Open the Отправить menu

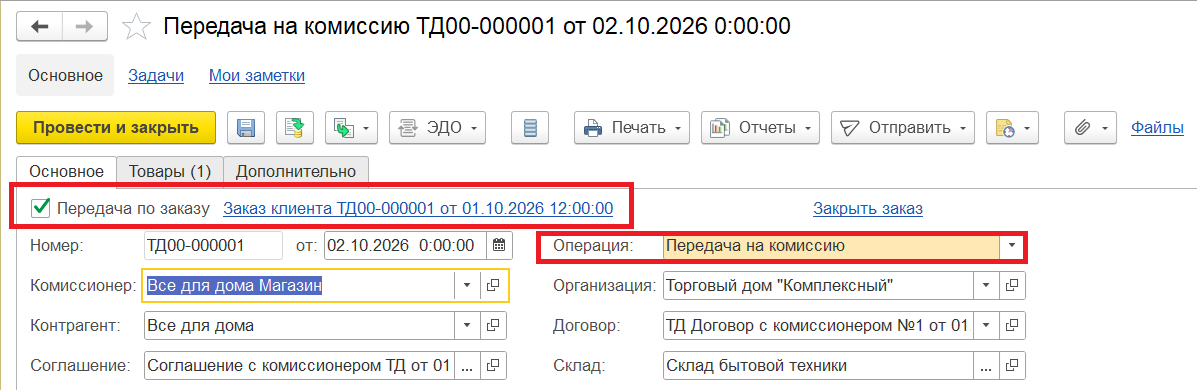pyautogui.click(x=903, y=128)
